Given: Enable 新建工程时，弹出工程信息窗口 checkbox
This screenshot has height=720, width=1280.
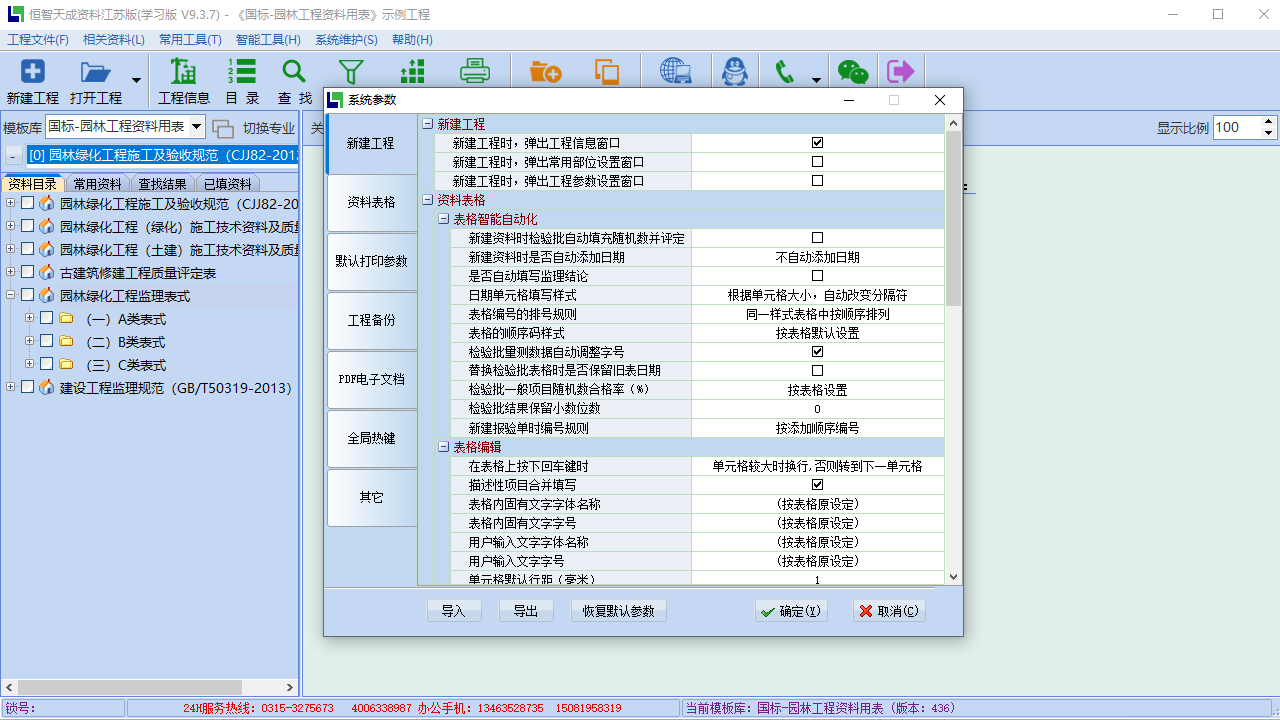Looking at the screenshot, I should (818, 143).
